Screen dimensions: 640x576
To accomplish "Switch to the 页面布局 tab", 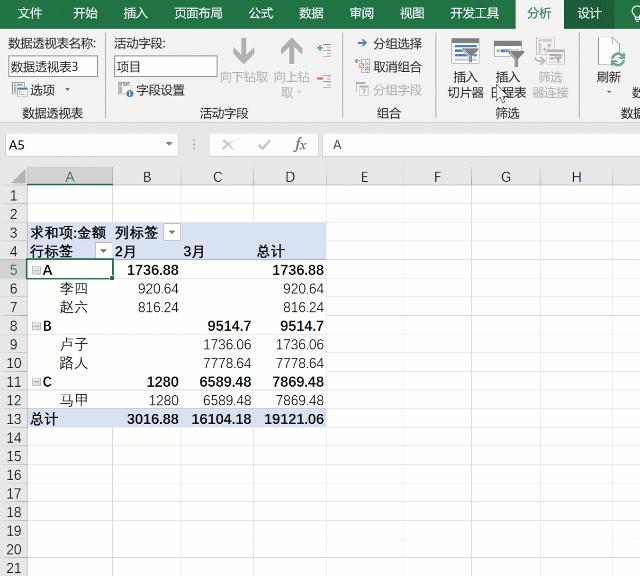I will (198, 13).
